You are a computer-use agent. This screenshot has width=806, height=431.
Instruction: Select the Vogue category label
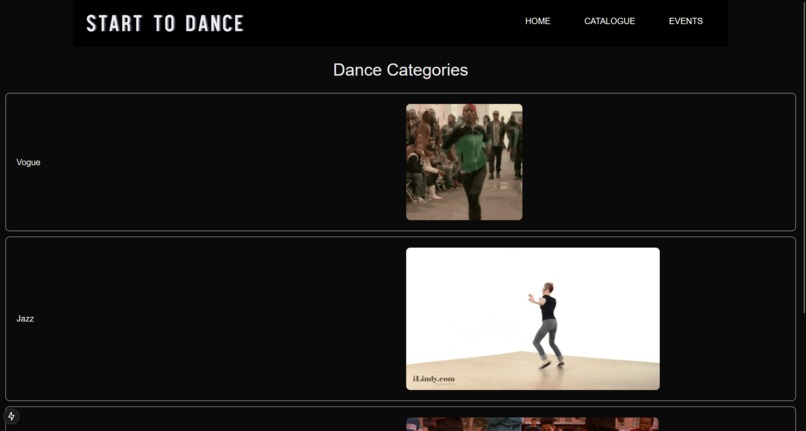click(x=28, y=163)
